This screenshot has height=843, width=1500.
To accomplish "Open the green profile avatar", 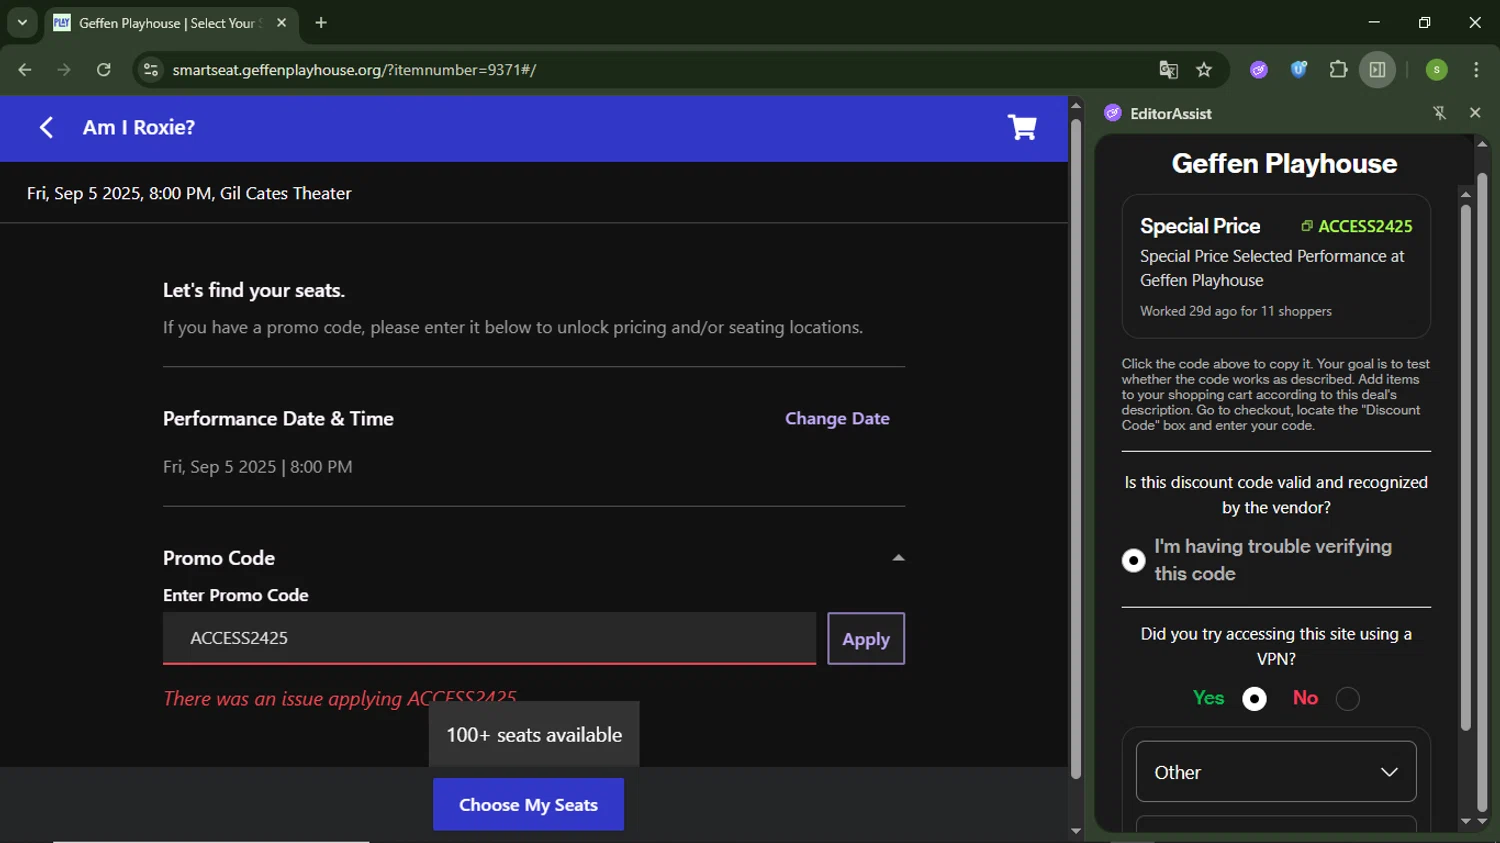I will click(x=1437, y=70).
